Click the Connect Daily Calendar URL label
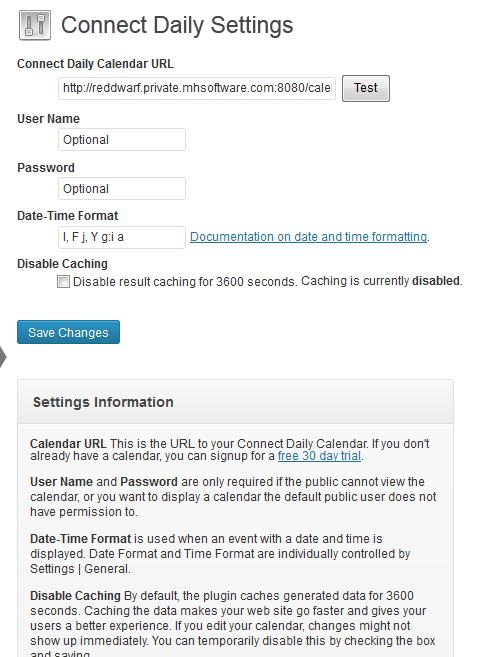The image size is (488, 657). pyautogui.click(x=95, y=64)
